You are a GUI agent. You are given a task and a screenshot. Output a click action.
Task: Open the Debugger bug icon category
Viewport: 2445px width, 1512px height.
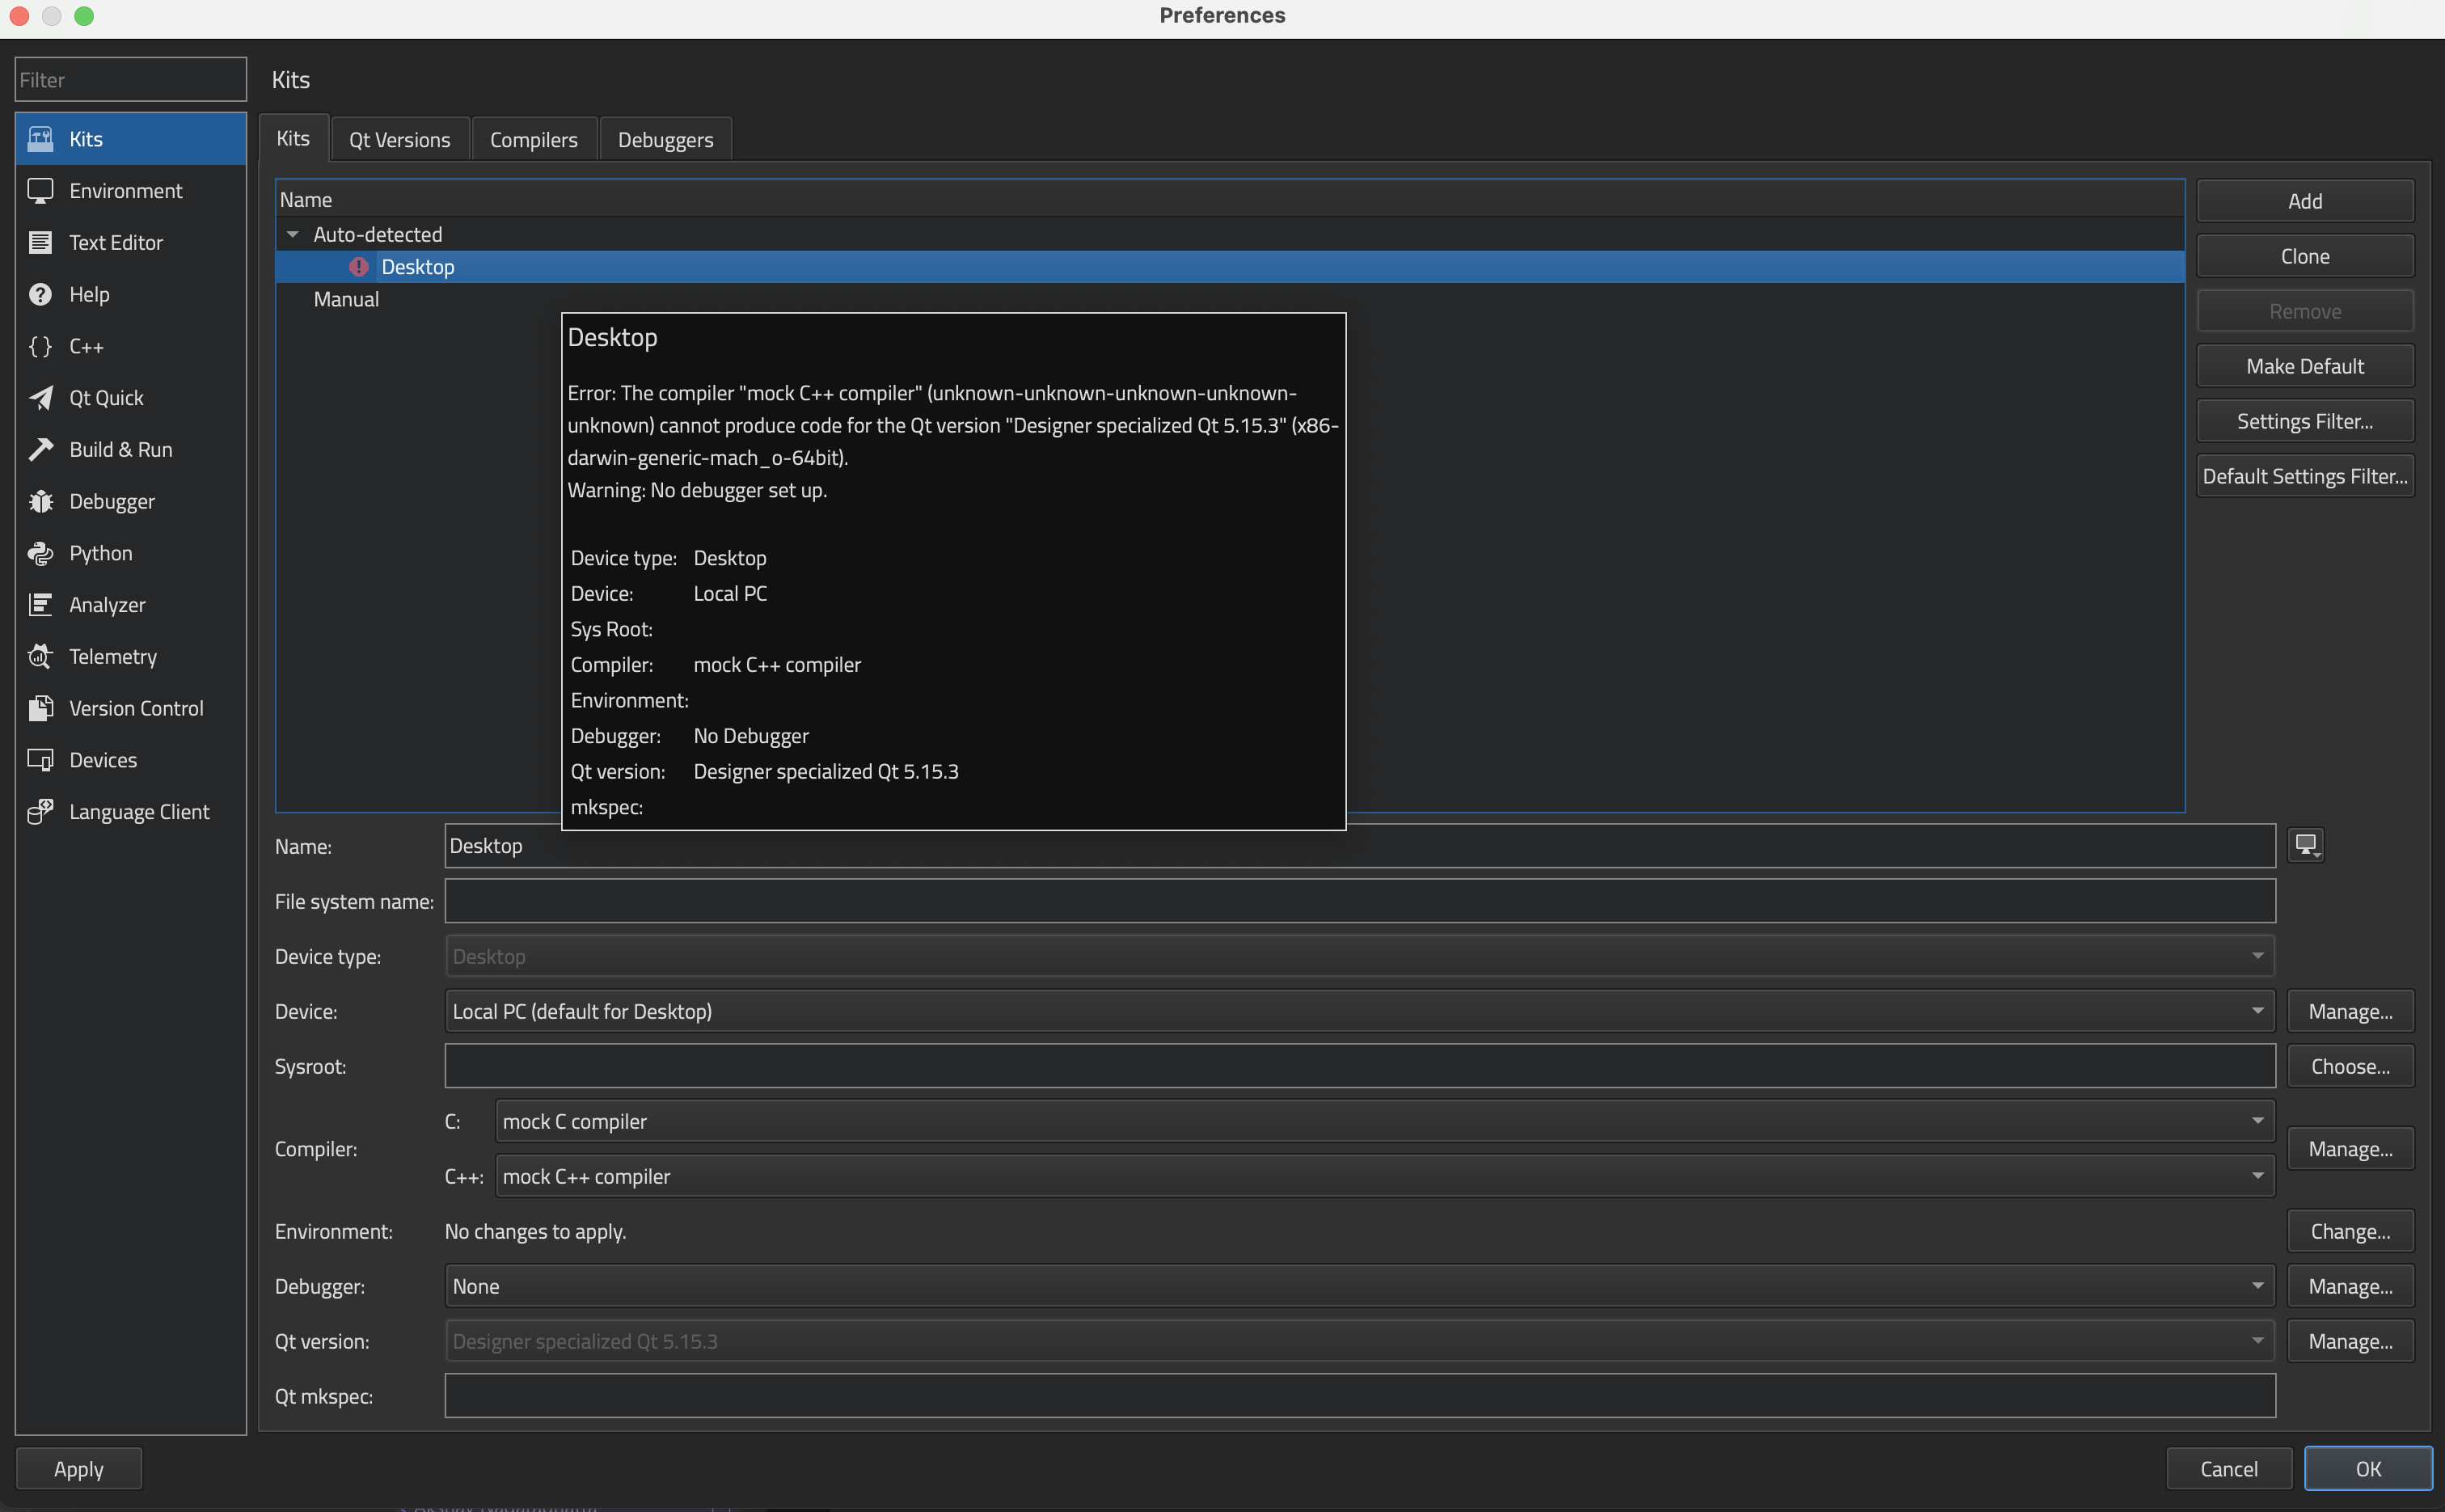(x=40, y=502)
